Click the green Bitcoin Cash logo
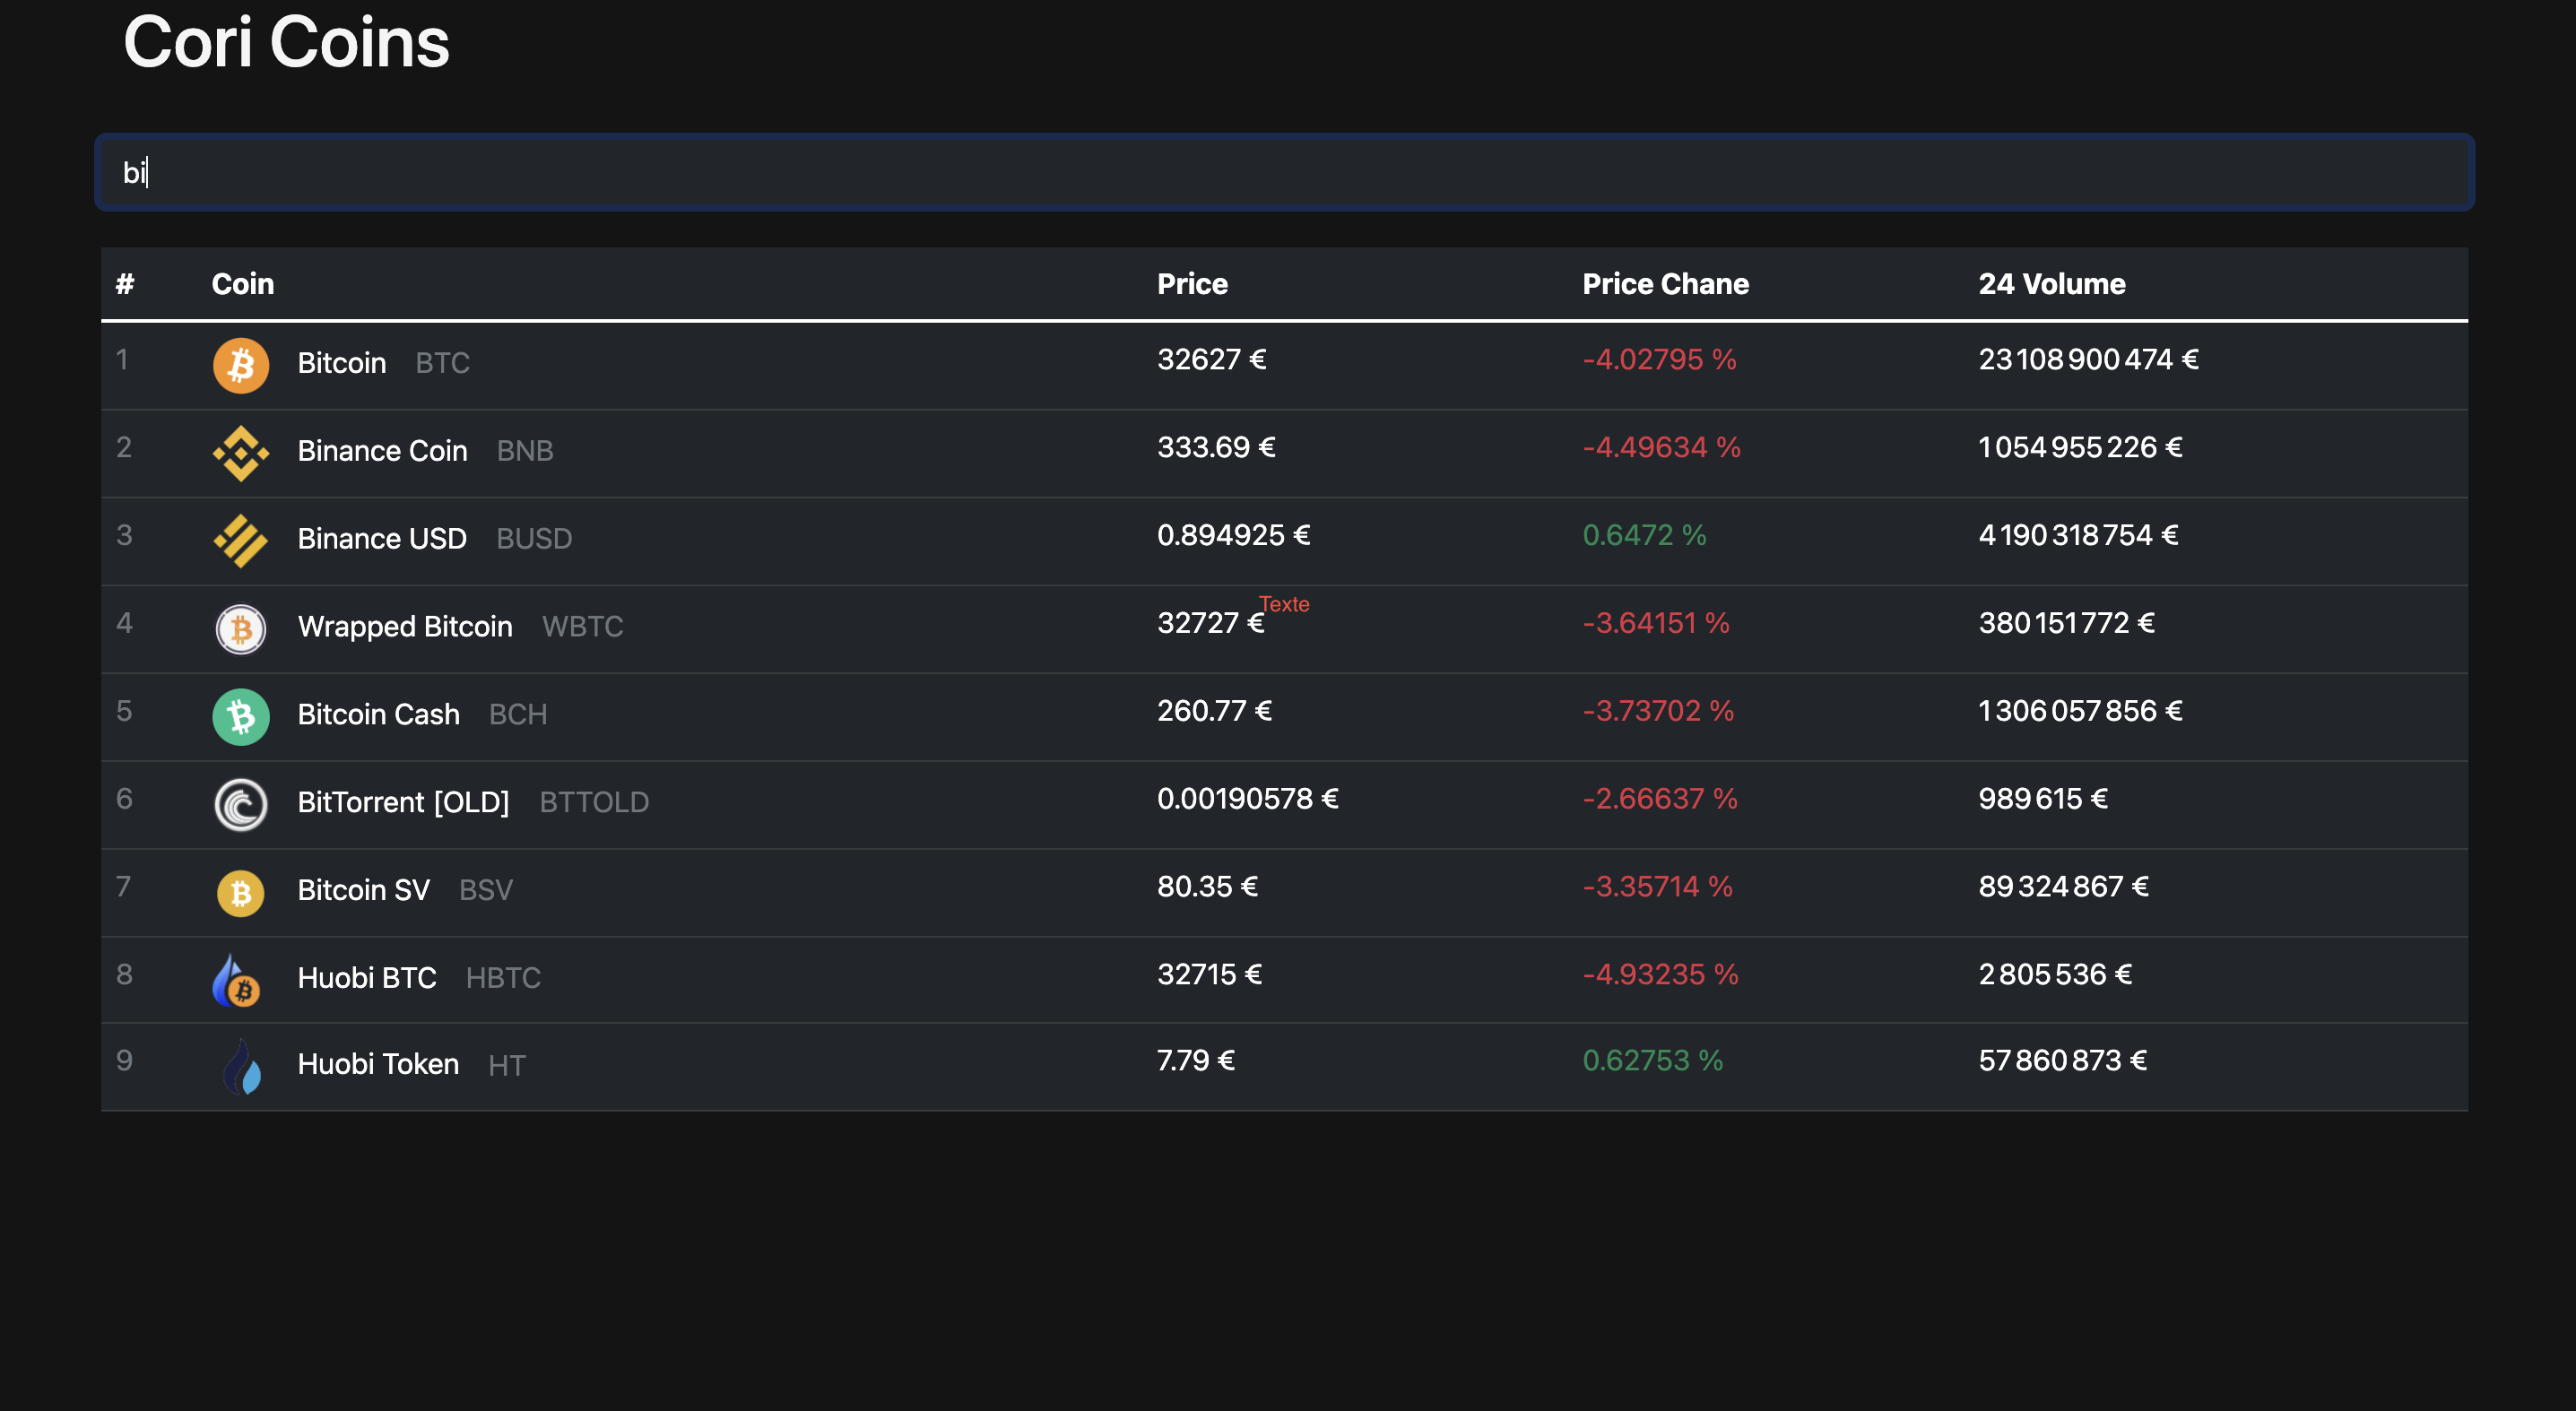Viewport: 2576px width, 1411px height. (241, 717)
